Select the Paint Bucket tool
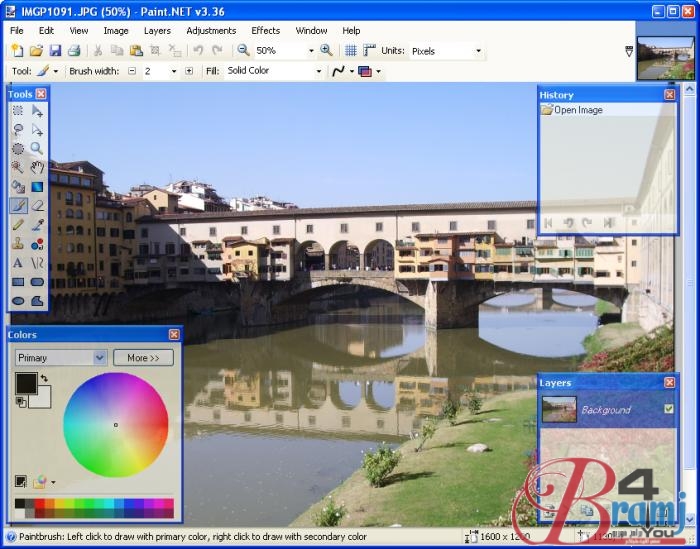This screenshot has width=700, height=549. click(x=18, y=186)
